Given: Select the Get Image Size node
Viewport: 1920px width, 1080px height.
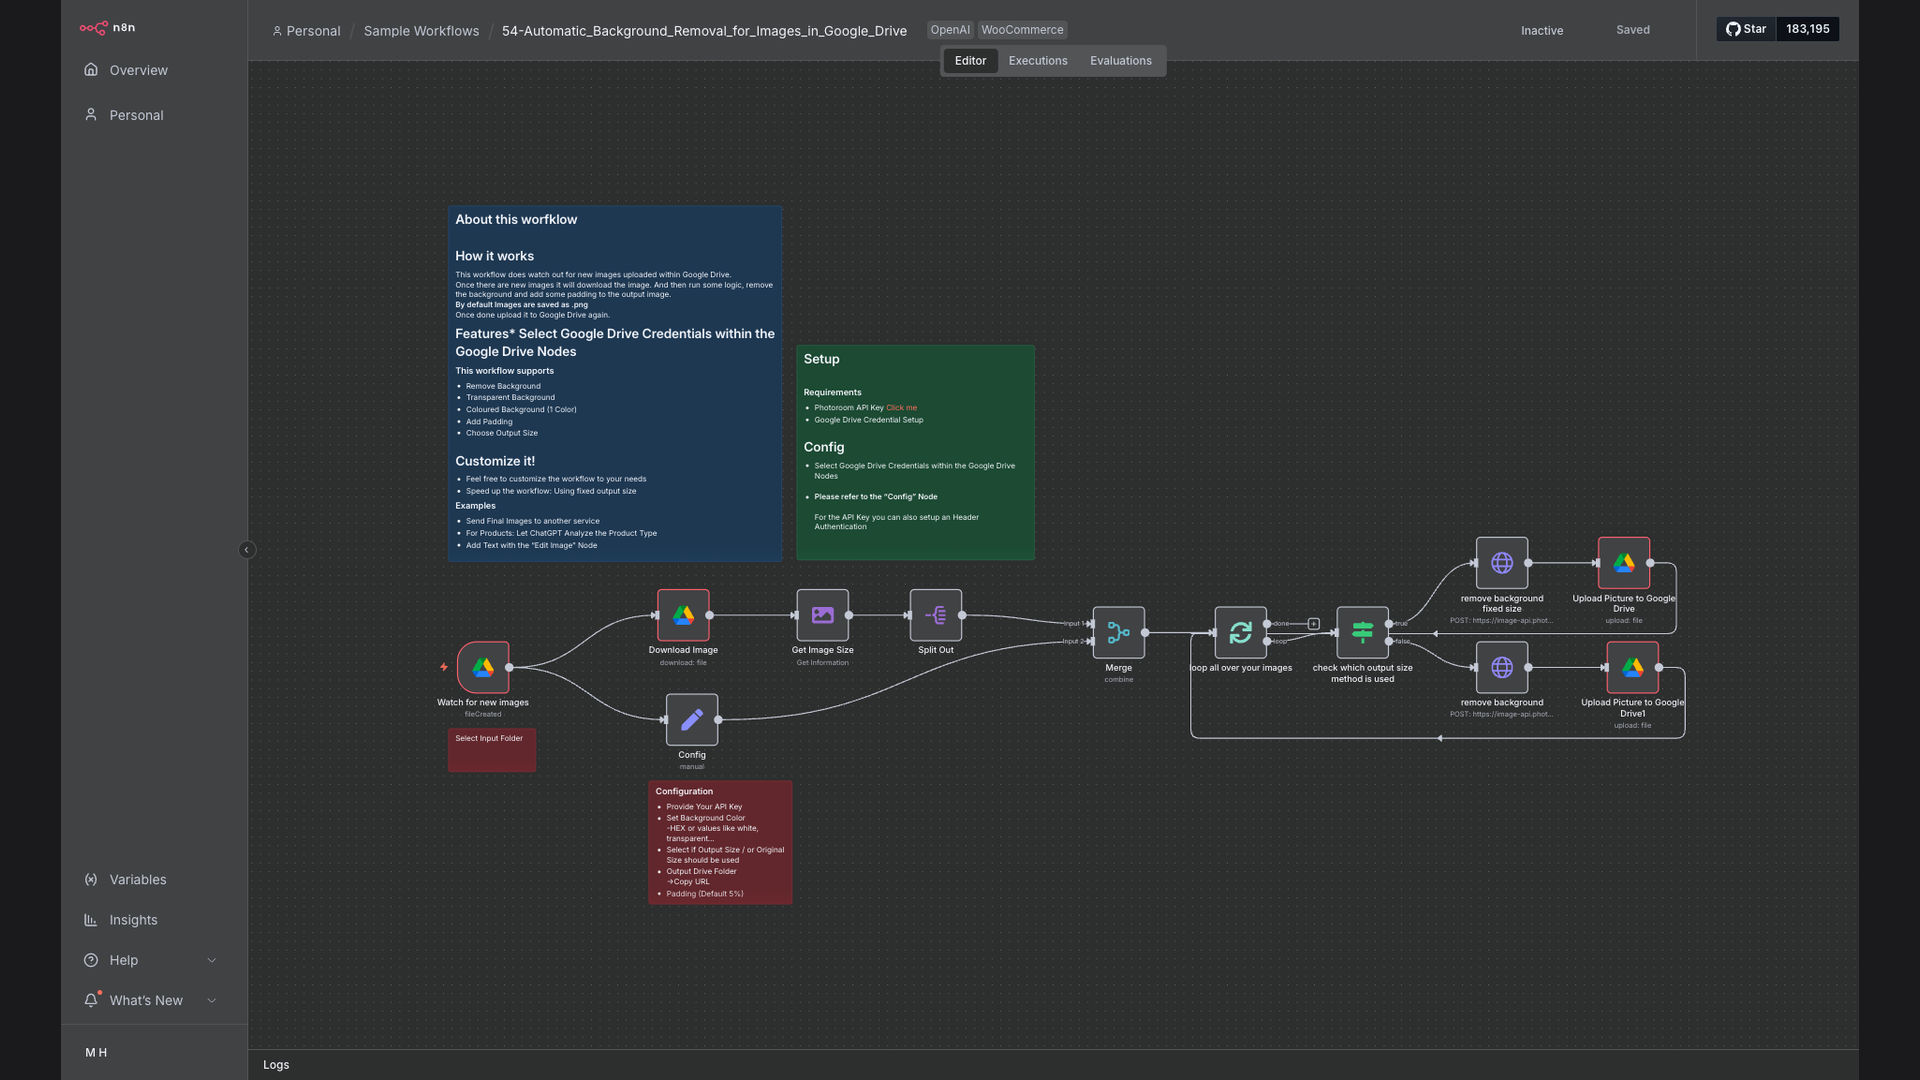Looking at the screenshot, I should tap(822, 615).
